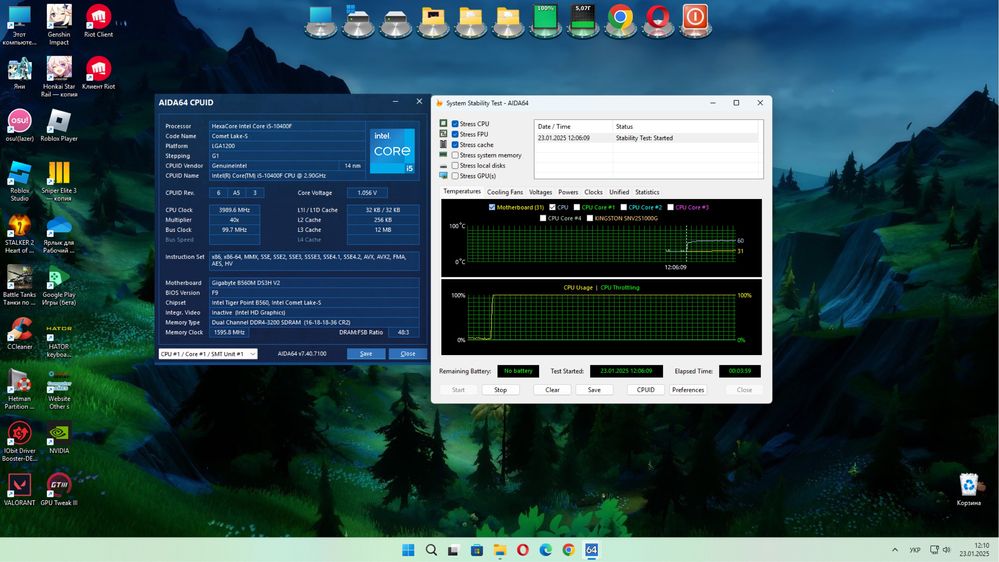This screenshot has width=999, height=562.
Task: Select the Unified tab
Action: pos(619,192)
